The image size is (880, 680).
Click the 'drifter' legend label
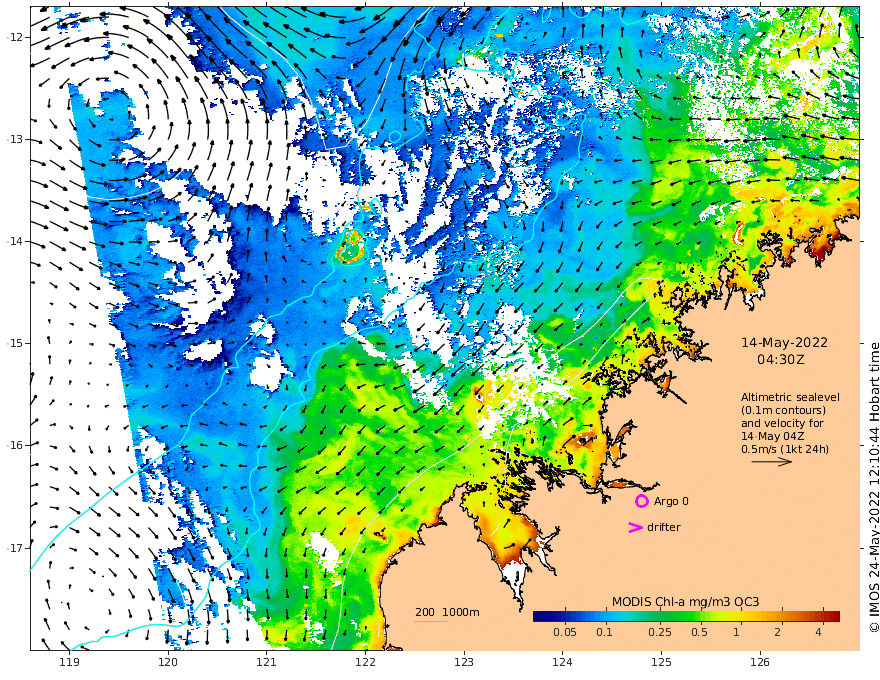[664, 527]
